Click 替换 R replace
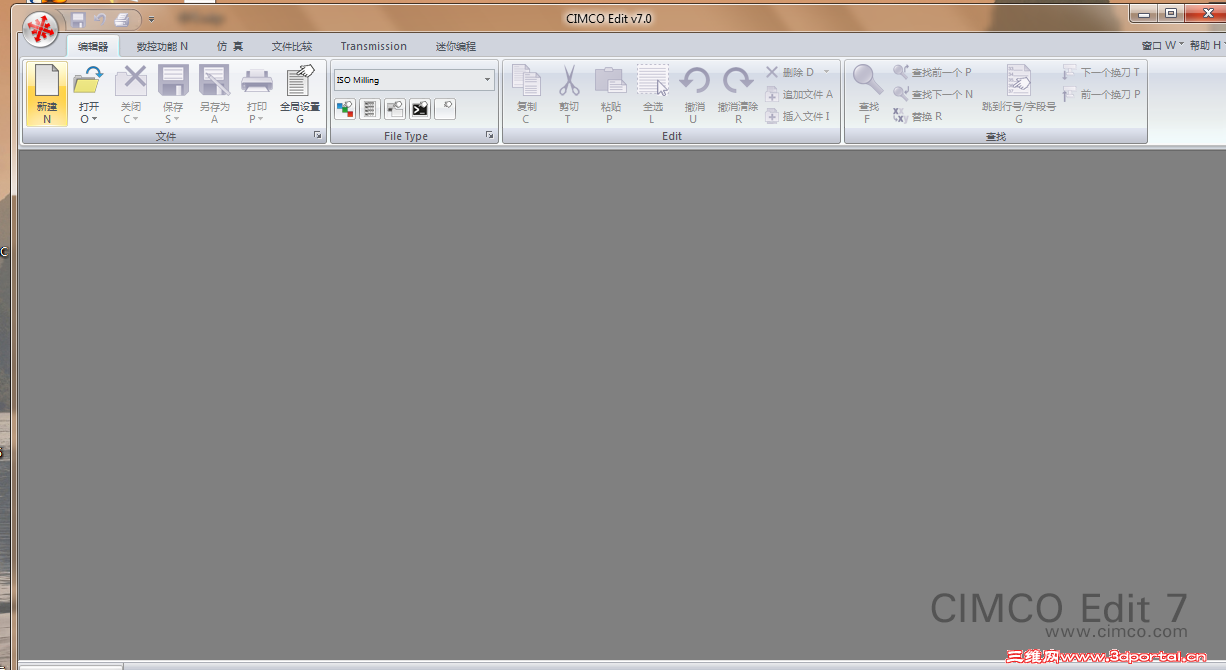The height and width of the screenshot is (670, 1226). (917, 116)
